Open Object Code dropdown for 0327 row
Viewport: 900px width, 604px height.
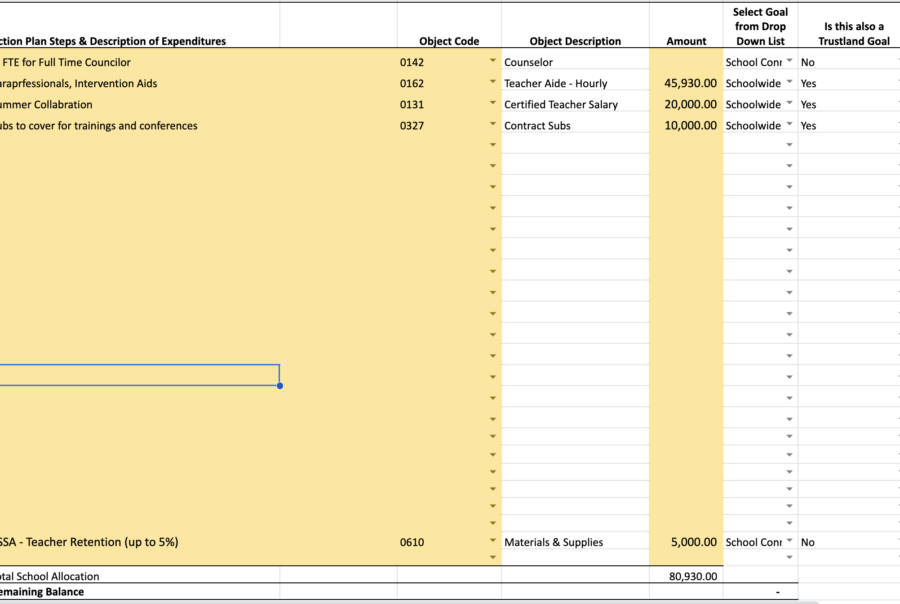(492, 124)
